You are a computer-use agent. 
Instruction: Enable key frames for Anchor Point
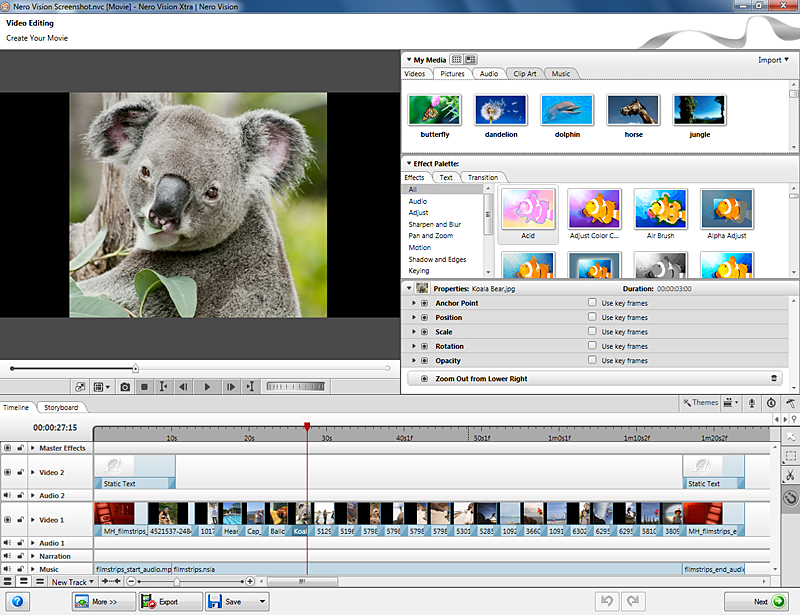pos(592,303)
